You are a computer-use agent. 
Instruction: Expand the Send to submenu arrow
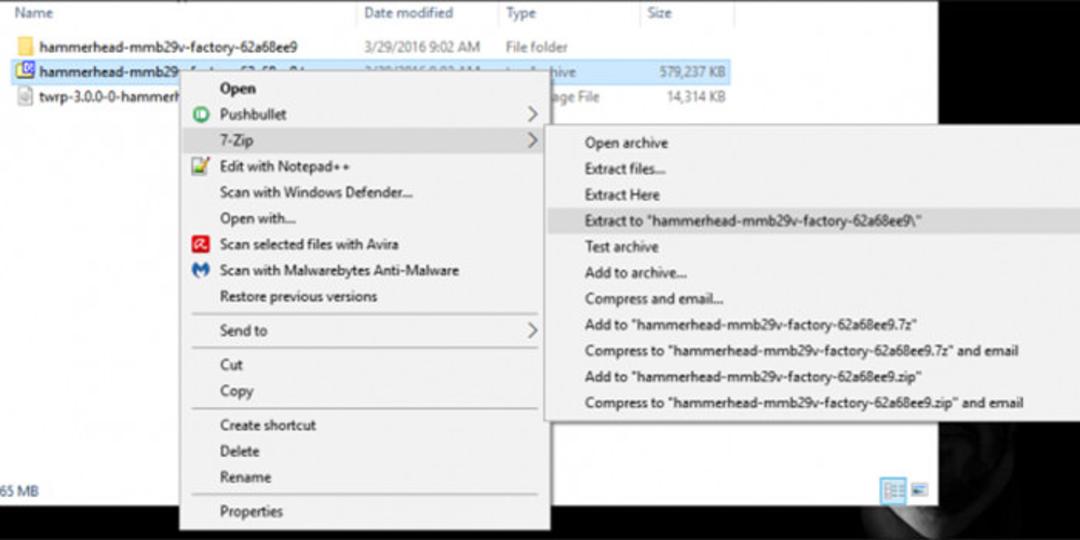[532, 331]
